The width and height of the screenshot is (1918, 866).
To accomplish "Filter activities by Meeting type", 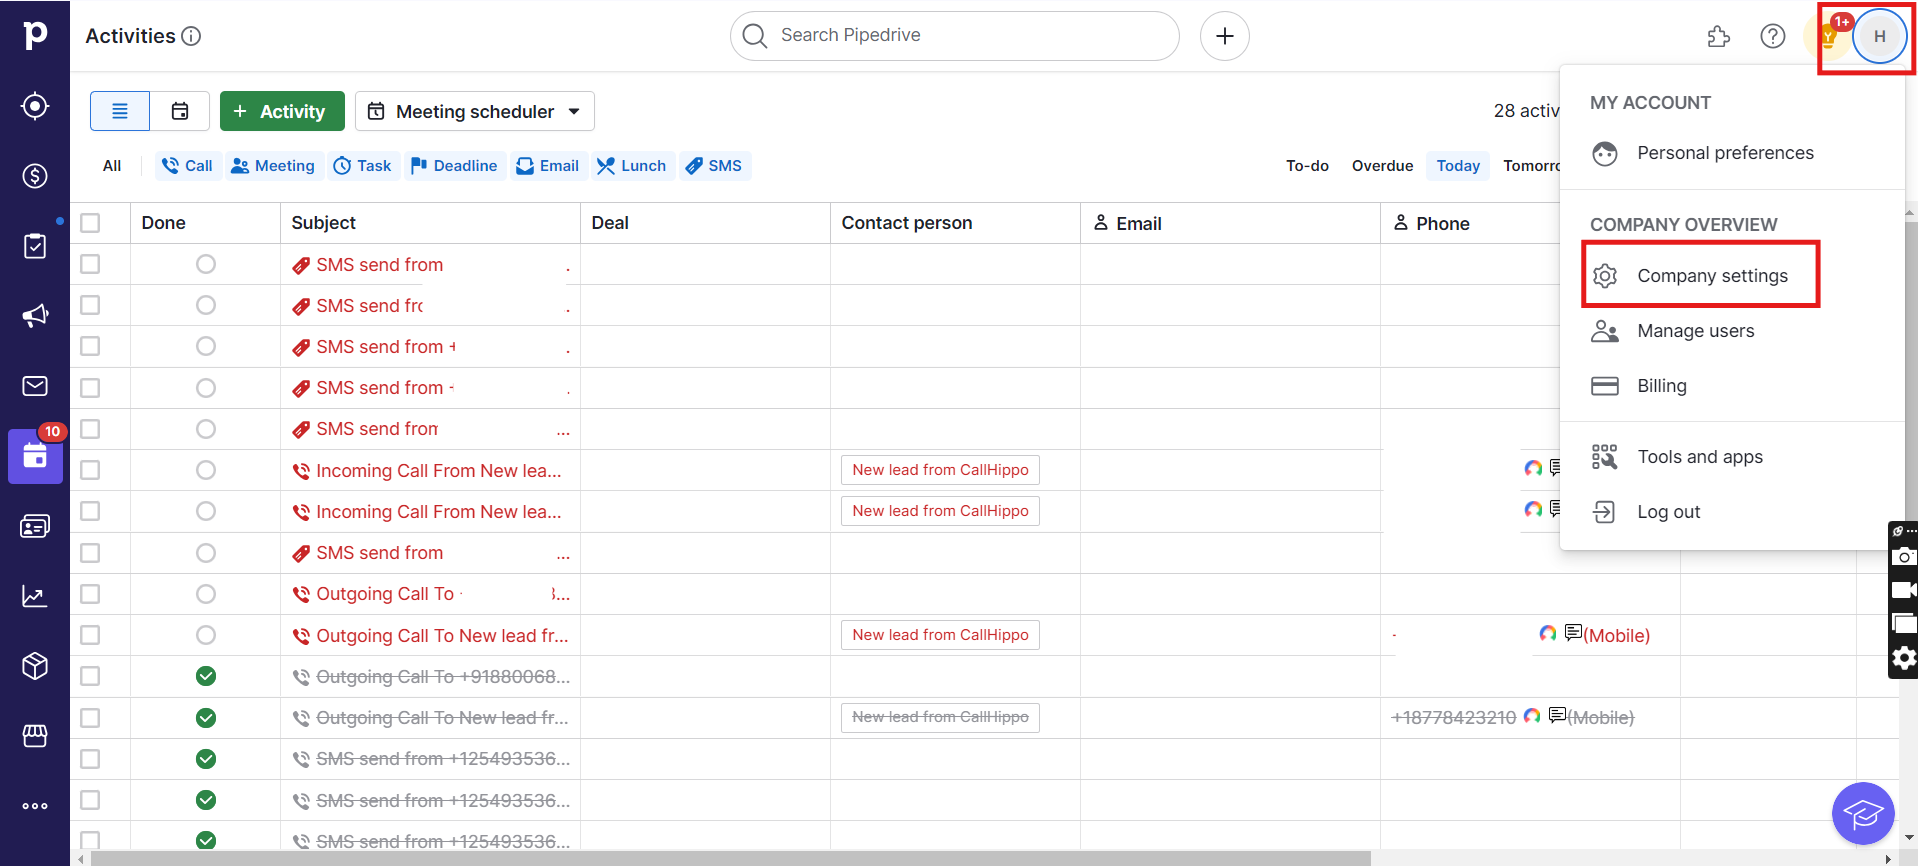I will click(273, 166).
